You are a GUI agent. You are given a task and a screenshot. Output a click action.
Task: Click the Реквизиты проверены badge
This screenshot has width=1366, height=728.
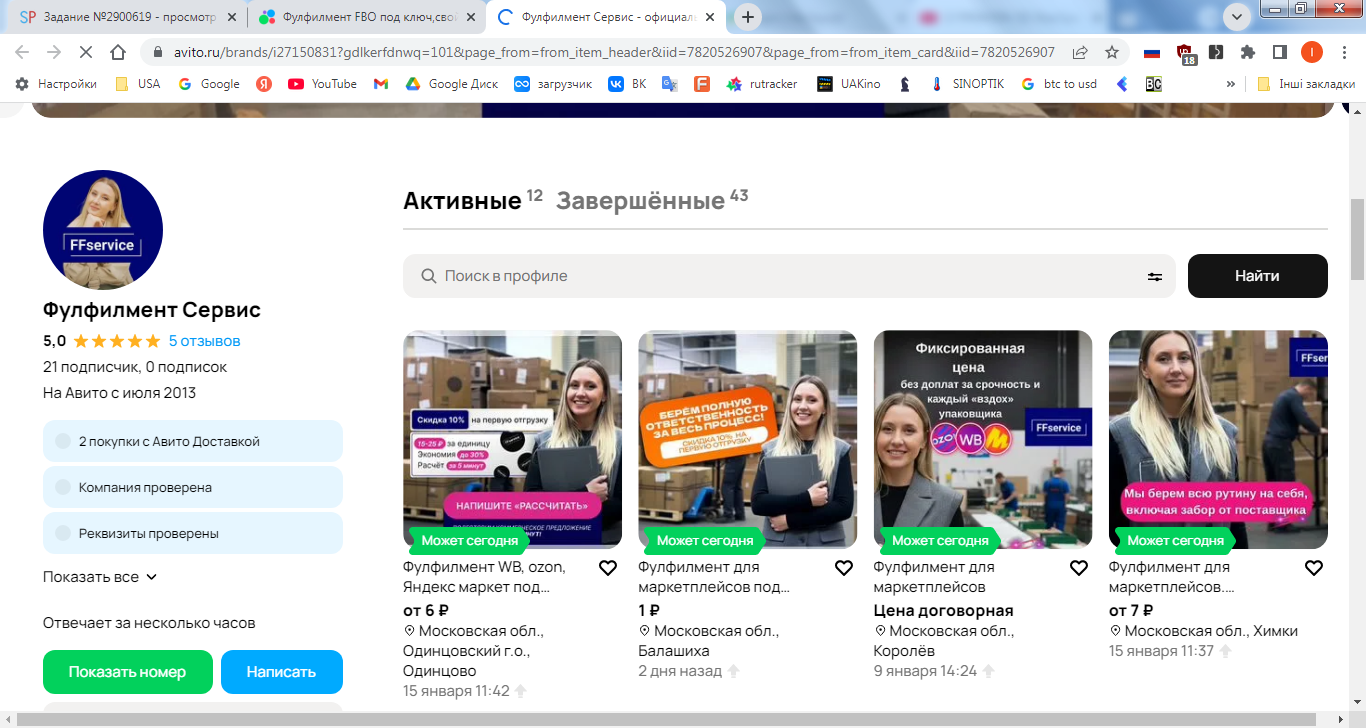[193, 533]
